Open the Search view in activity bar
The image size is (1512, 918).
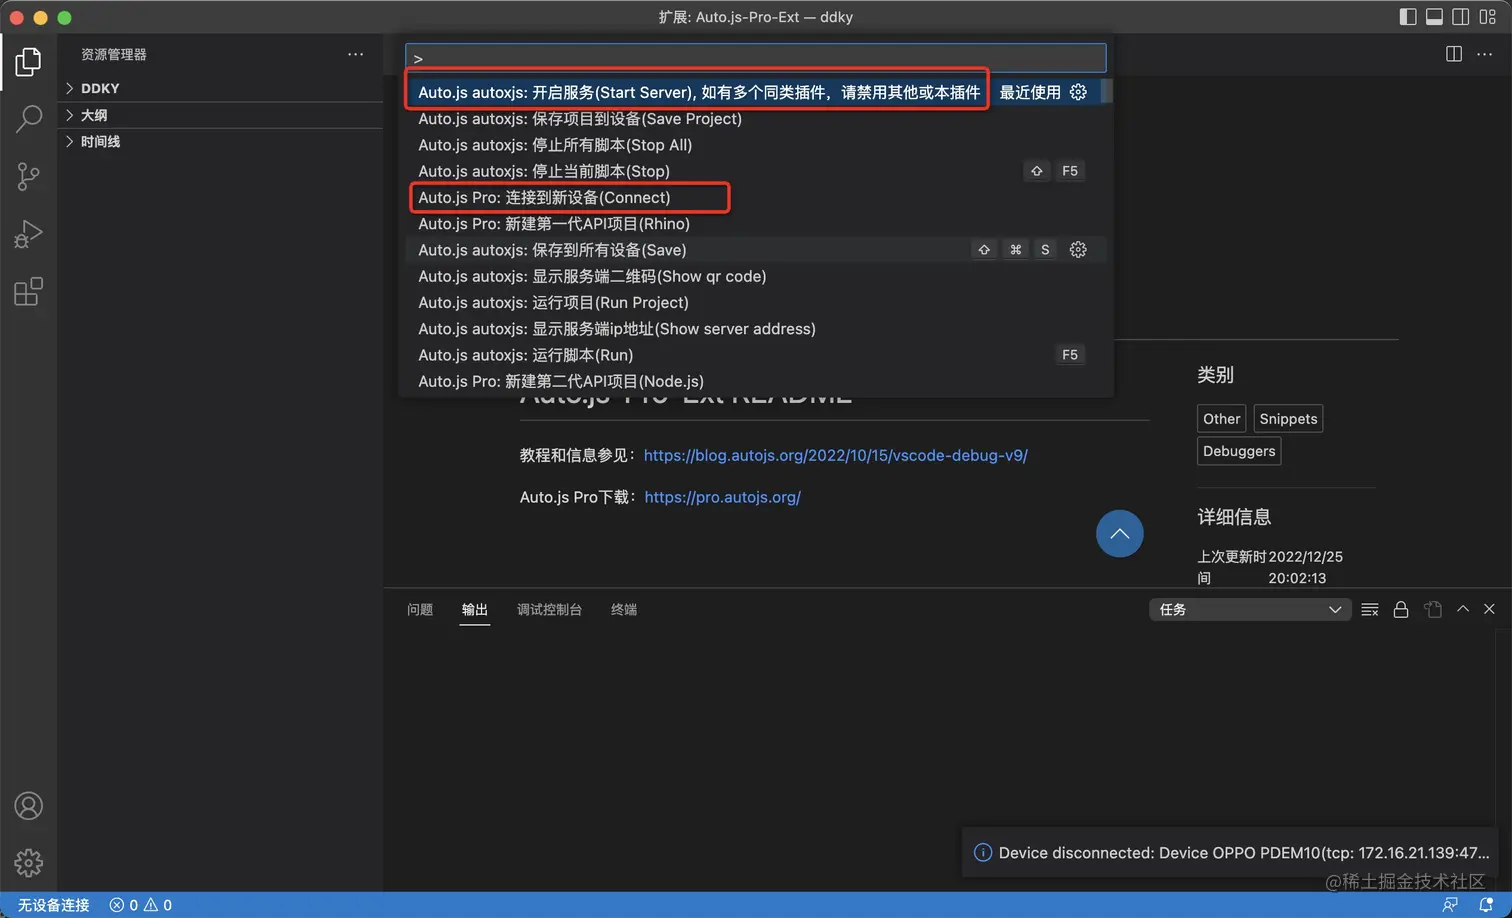(x=28, y=119)
